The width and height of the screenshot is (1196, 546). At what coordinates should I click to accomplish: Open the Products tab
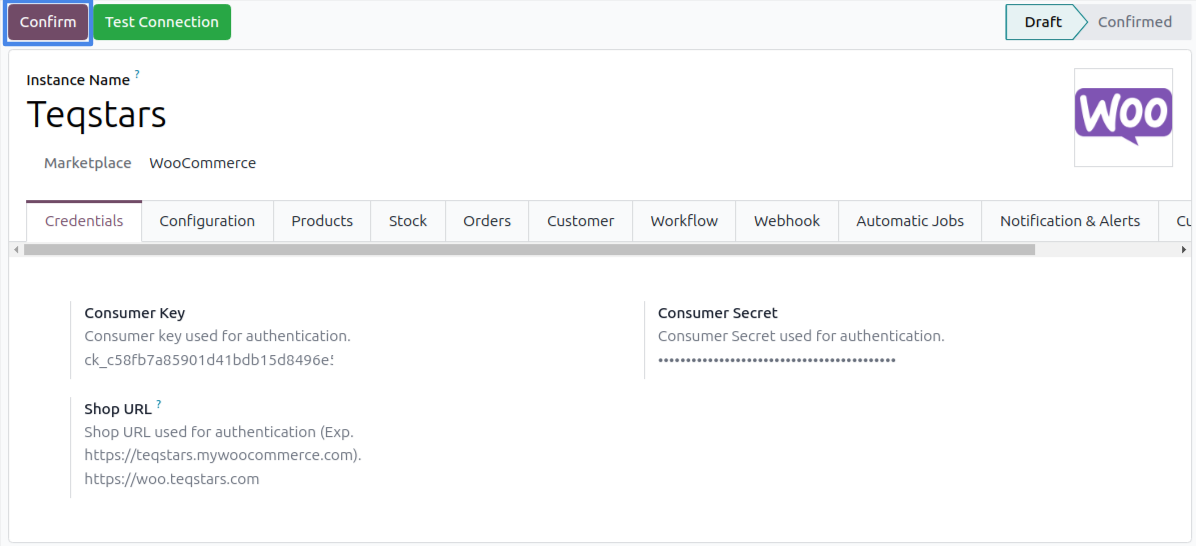coord(322,221)
